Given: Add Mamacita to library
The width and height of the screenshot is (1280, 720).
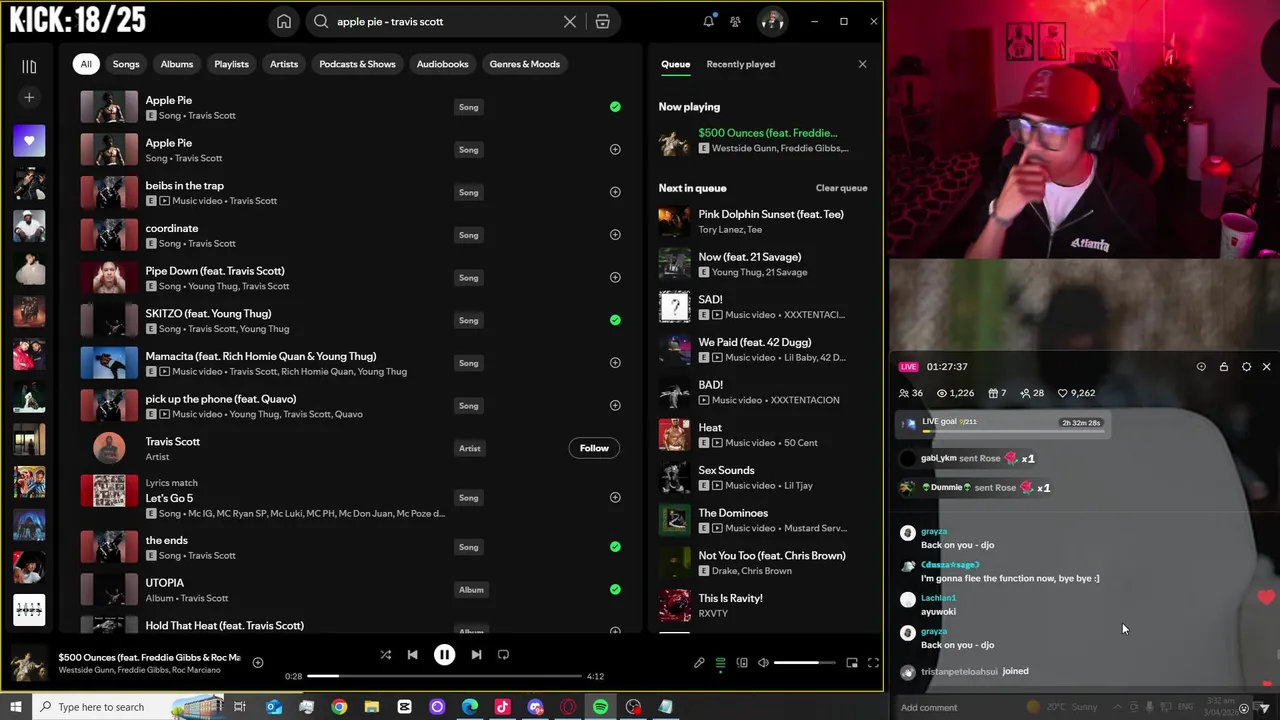Looking at the screenshot, I should click(615, 363).
